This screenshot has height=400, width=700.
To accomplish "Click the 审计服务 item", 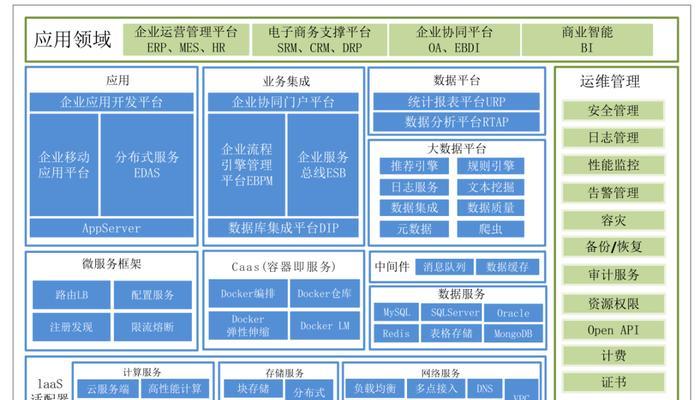I will (x=613, y=275).
